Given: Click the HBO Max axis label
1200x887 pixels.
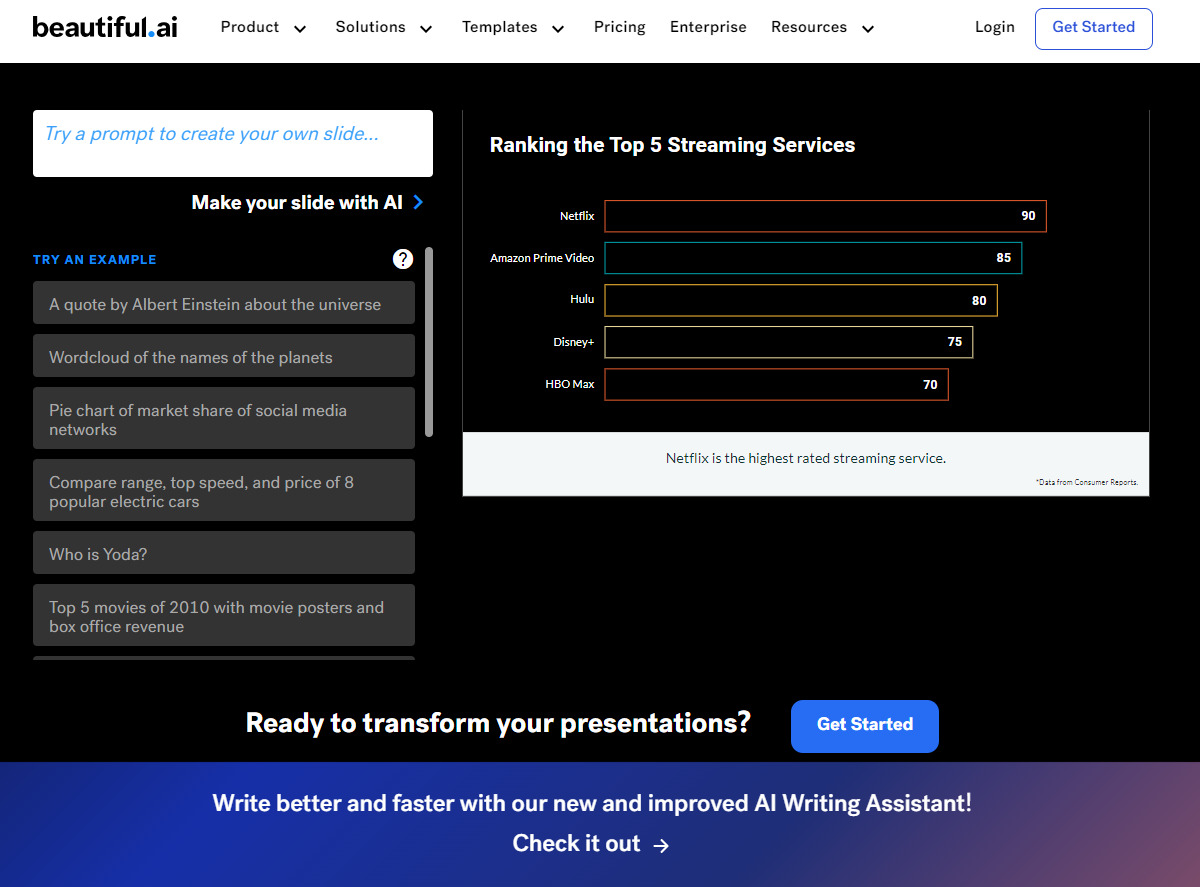Looking at the screenshot, I should click(570, 384).
